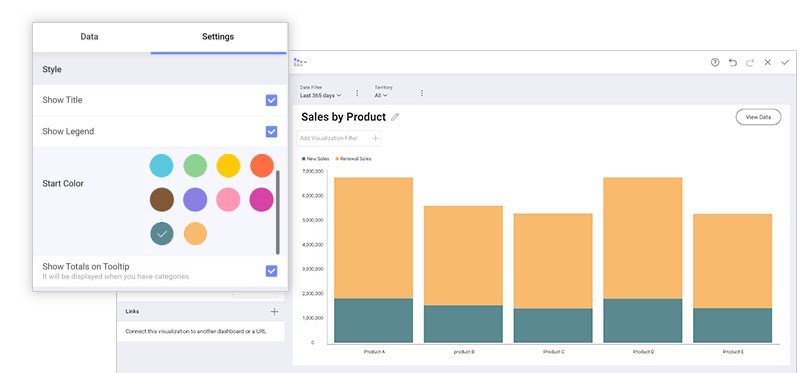Pick the selected teal start color
800x373 pixels.
[161, 234]
